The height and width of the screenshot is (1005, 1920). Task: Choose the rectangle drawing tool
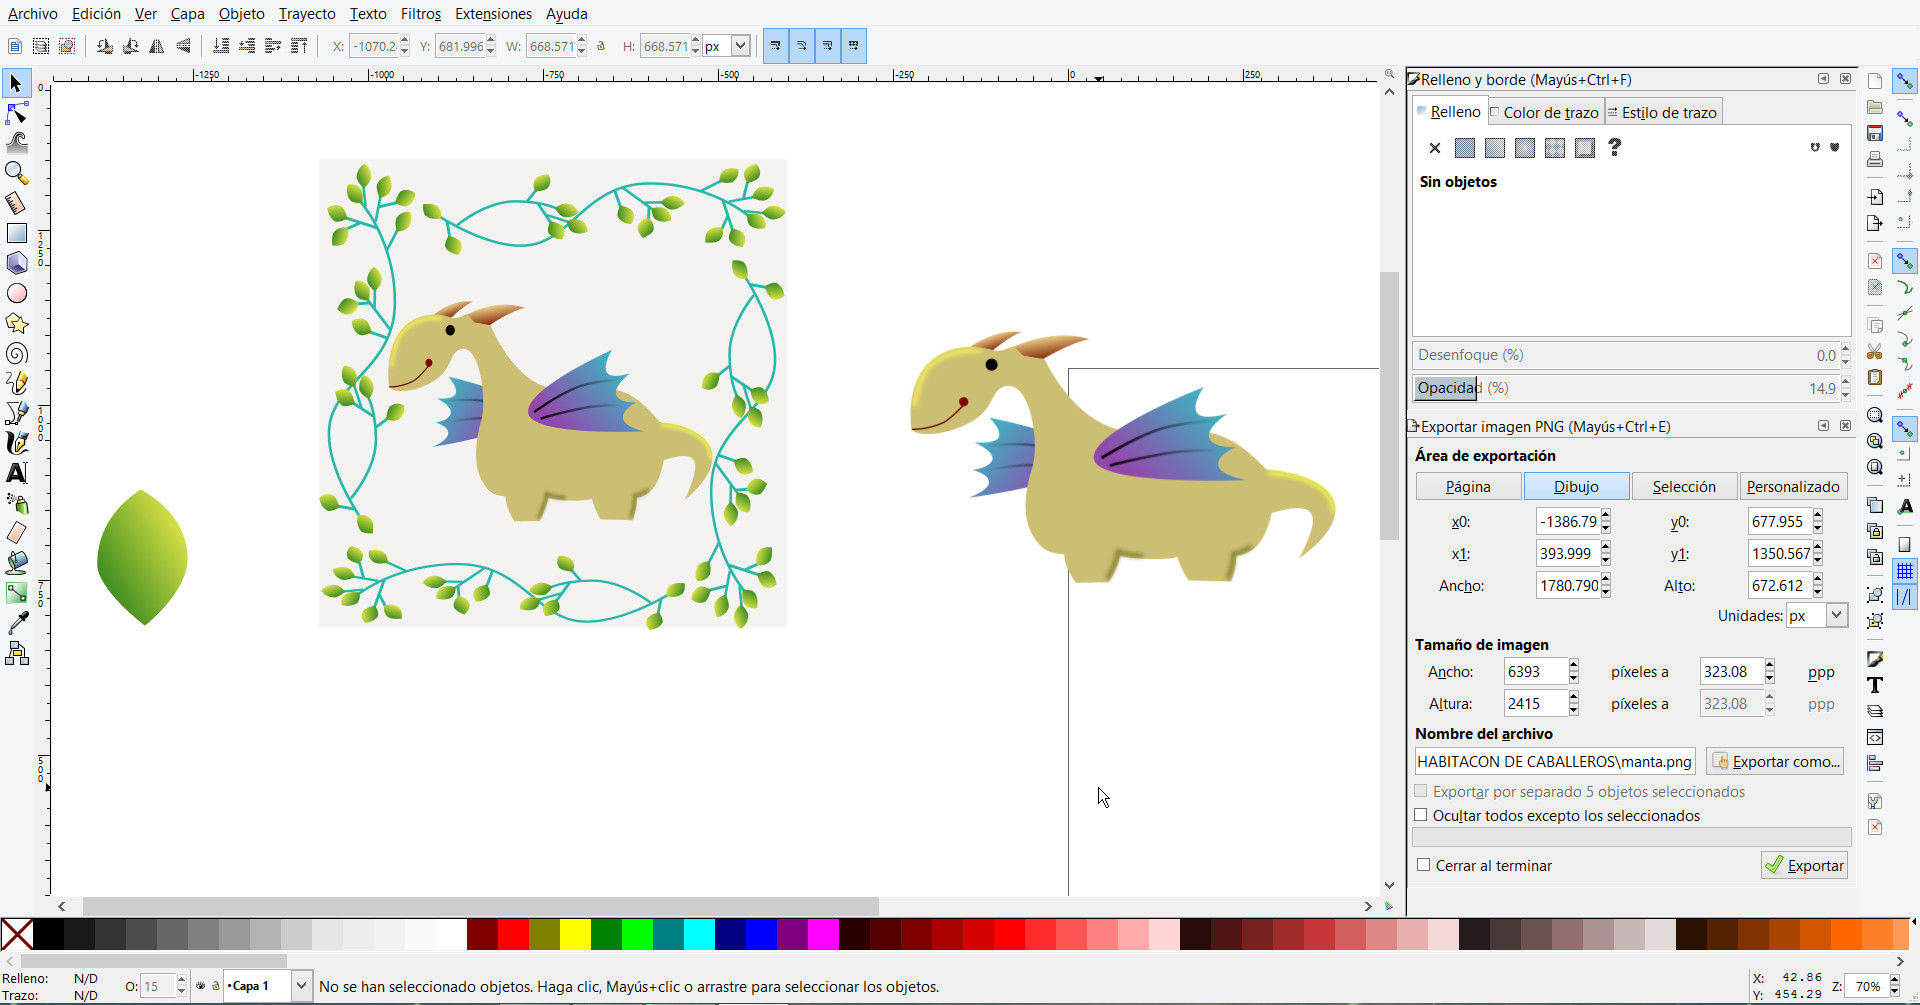click(x=17, y=233)
